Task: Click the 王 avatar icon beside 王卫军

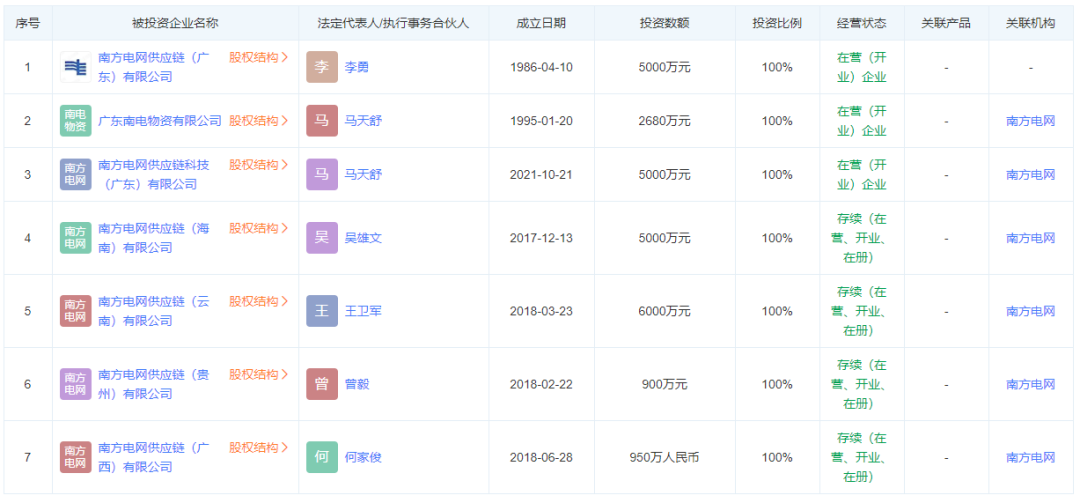Action: point(321,311)
